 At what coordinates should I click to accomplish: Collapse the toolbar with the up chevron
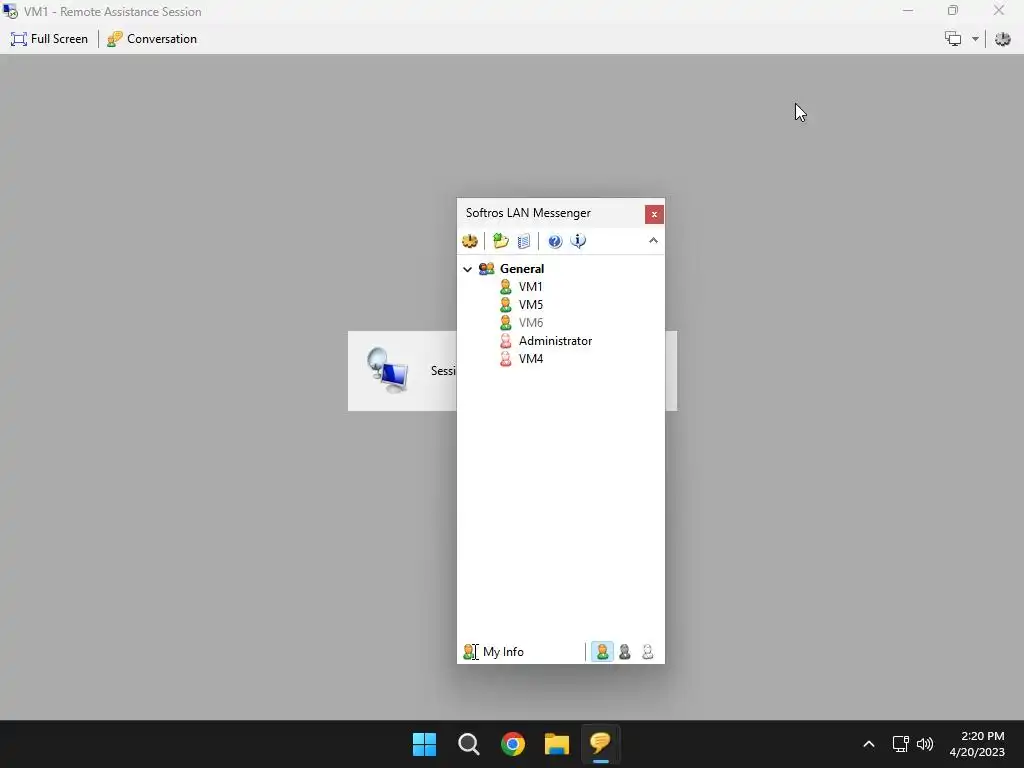[x=653, y=241]
